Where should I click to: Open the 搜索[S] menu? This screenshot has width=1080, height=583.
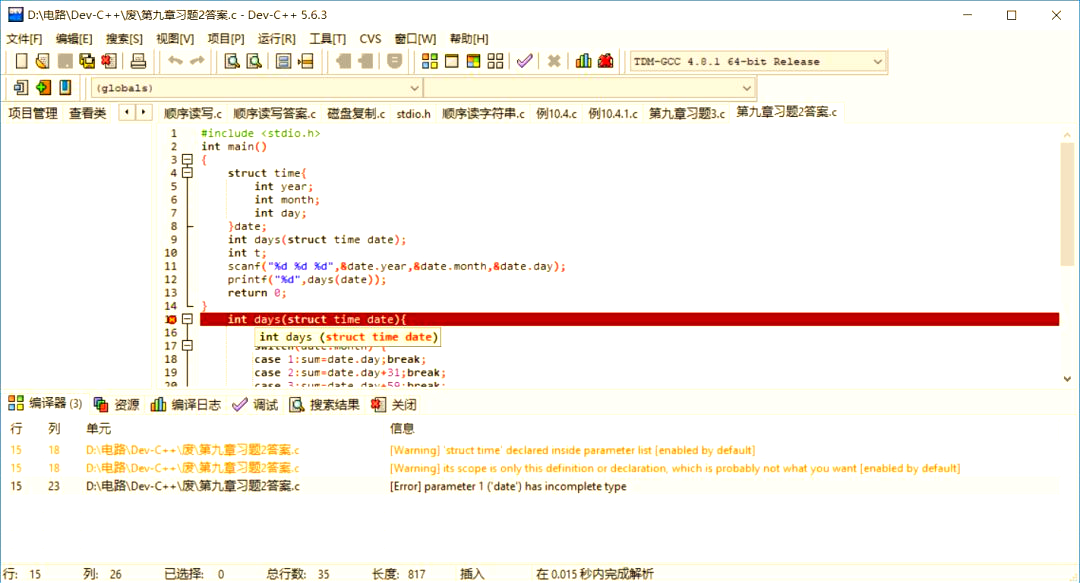coord(124,39)
